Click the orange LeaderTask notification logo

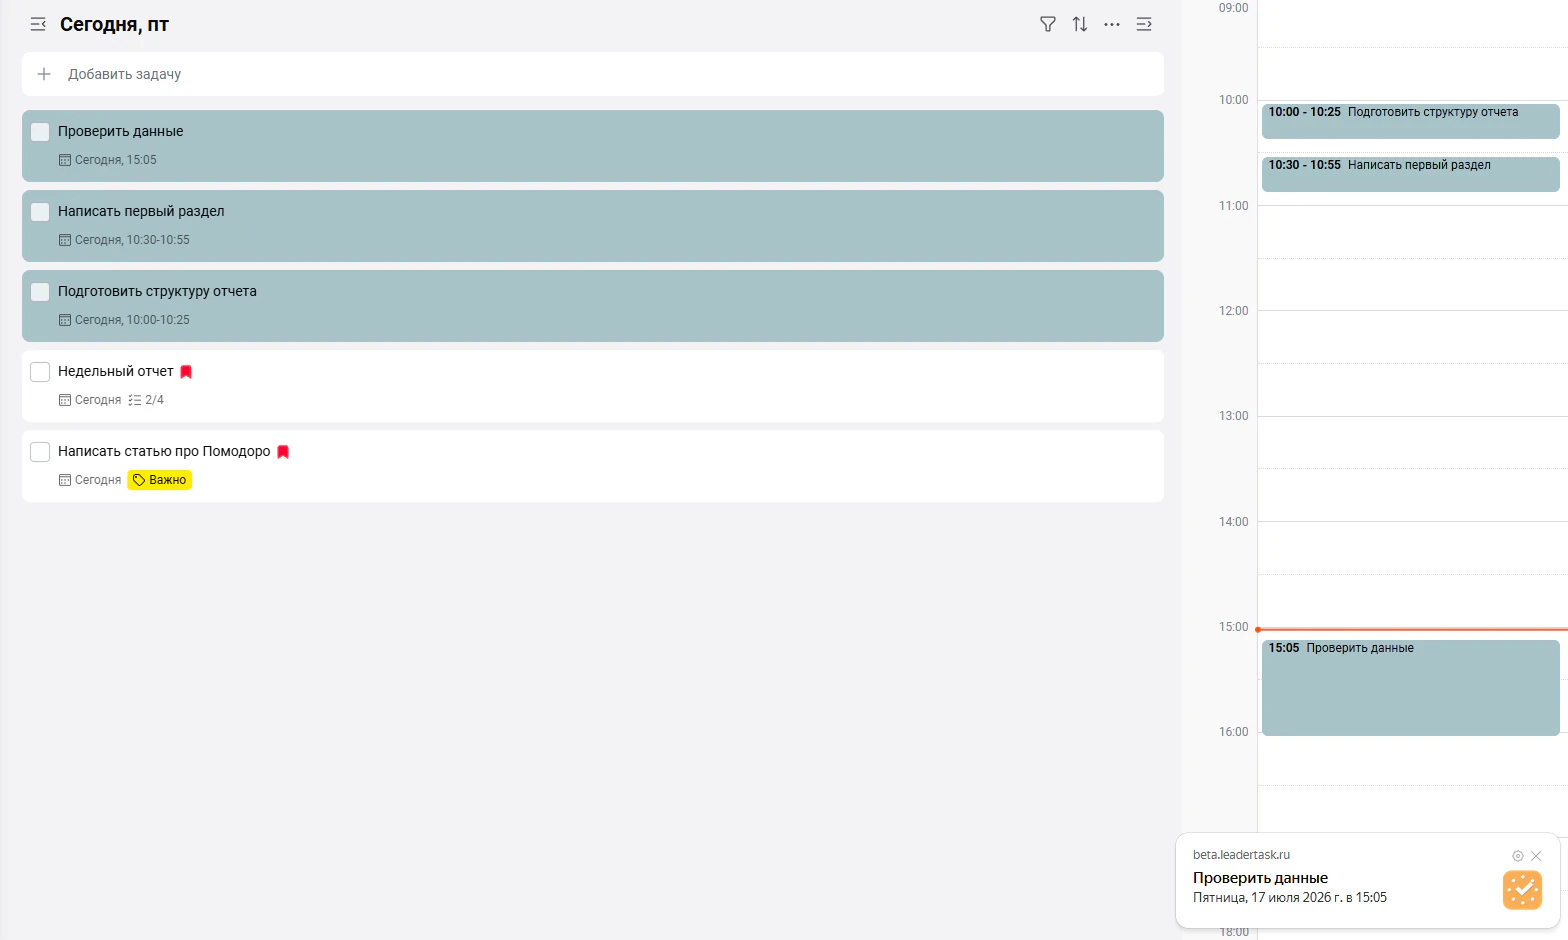click(1522, 890)
